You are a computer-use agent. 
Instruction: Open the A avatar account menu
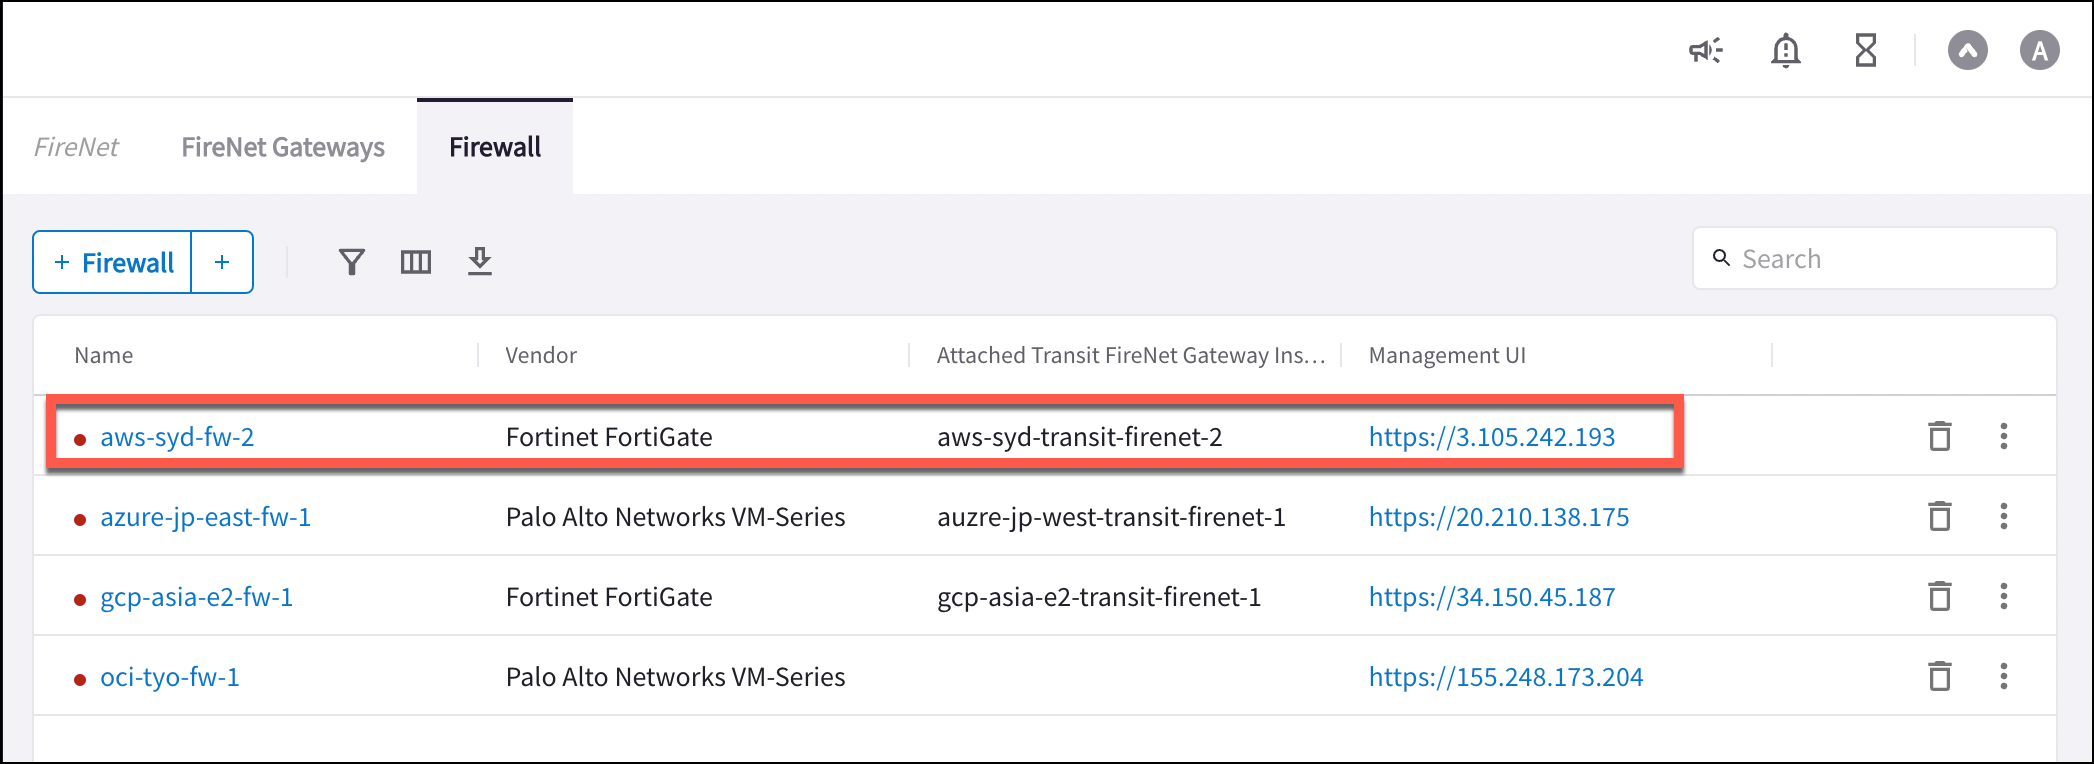coord(2040,50)
